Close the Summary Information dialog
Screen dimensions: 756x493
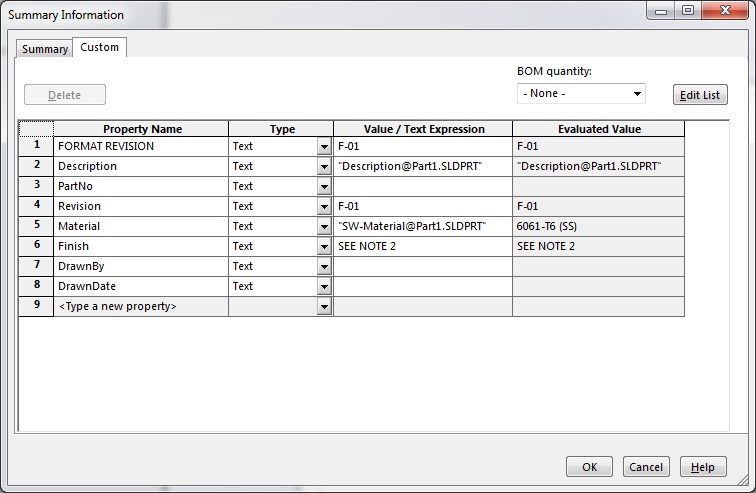[x=725, y=10]
